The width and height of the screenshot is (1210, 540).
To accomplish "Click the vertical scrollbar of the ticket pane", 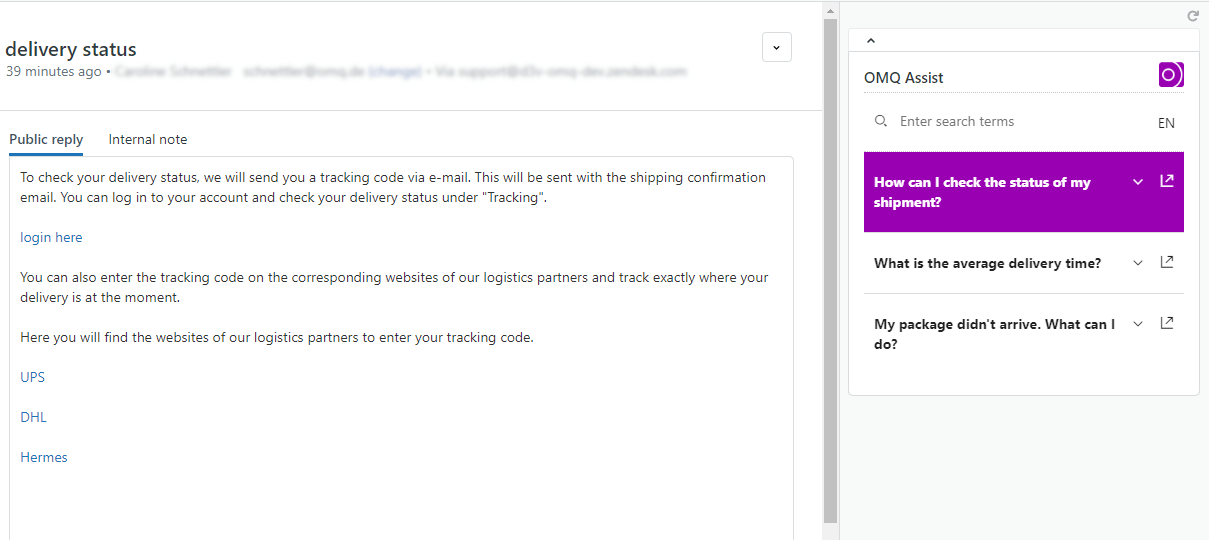I will pos(830,270).
